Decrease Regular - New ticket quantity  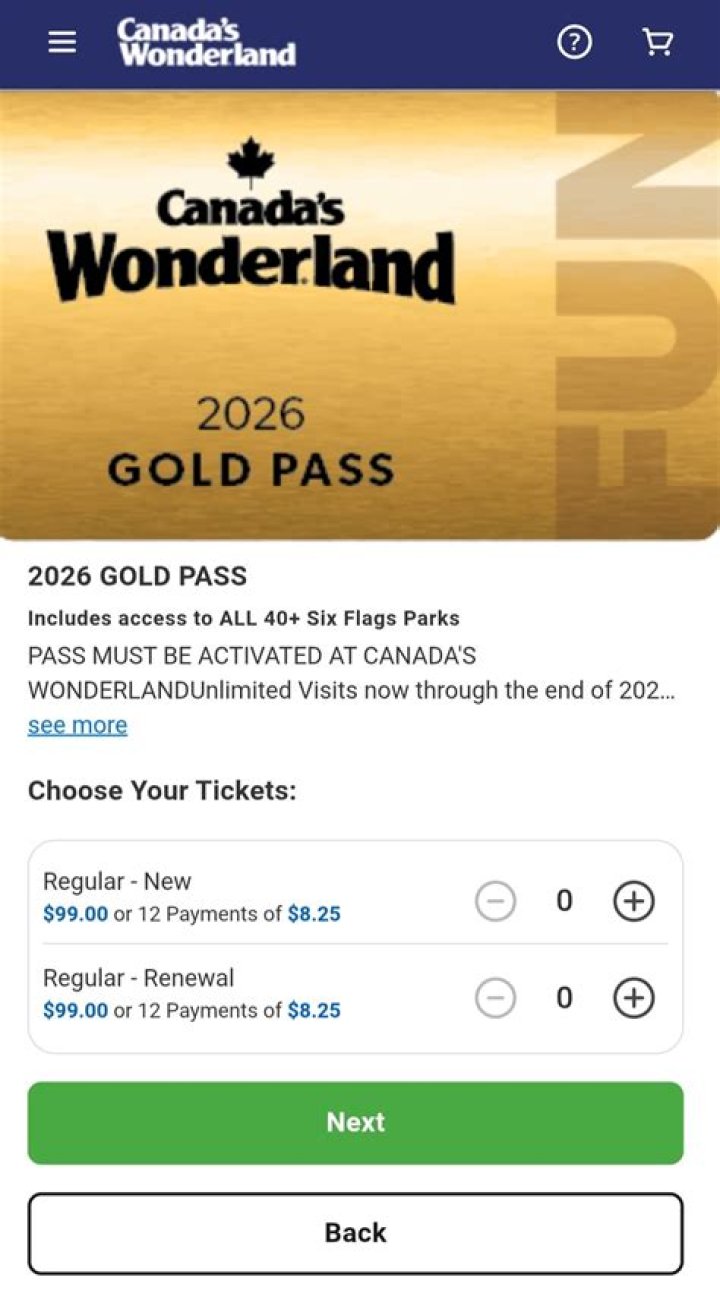click(495, 900)
